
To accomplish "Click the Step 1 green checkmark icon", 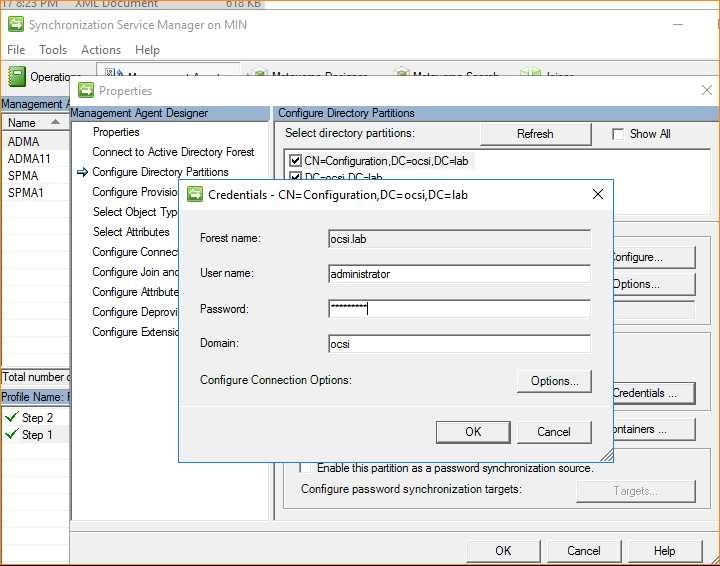I will (x=11, y=434).
